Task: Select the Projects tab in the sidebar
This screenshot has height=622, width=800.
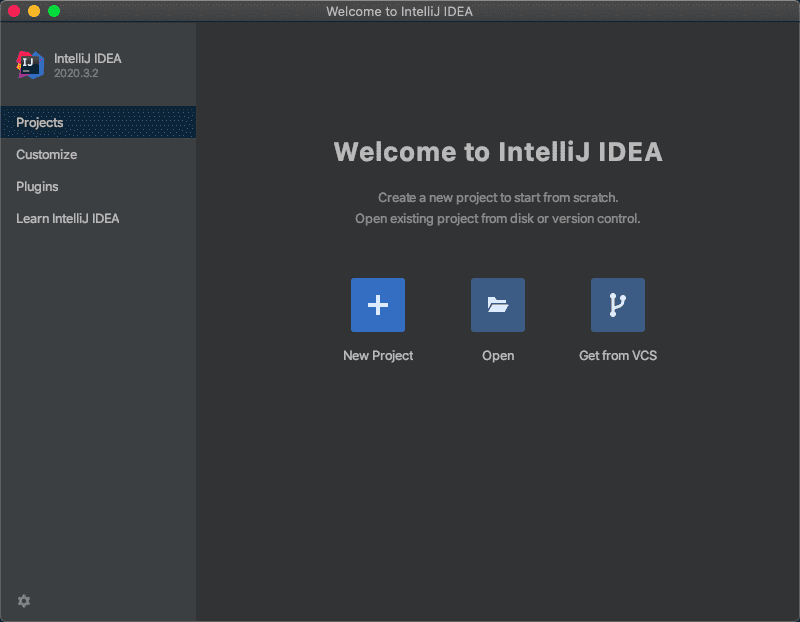Action: click(40, 122)
